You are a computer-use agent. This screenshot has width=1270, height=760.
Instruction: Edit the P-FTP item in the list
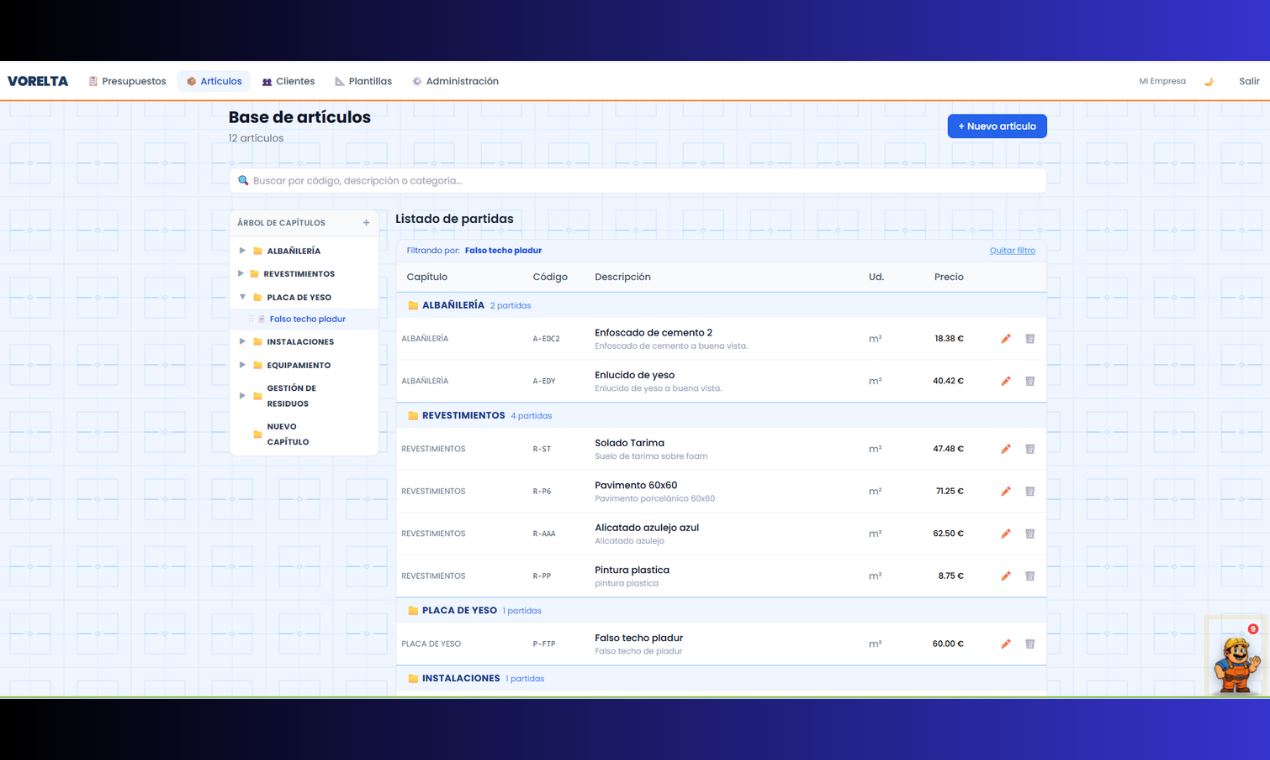(x=1006, y=644)
